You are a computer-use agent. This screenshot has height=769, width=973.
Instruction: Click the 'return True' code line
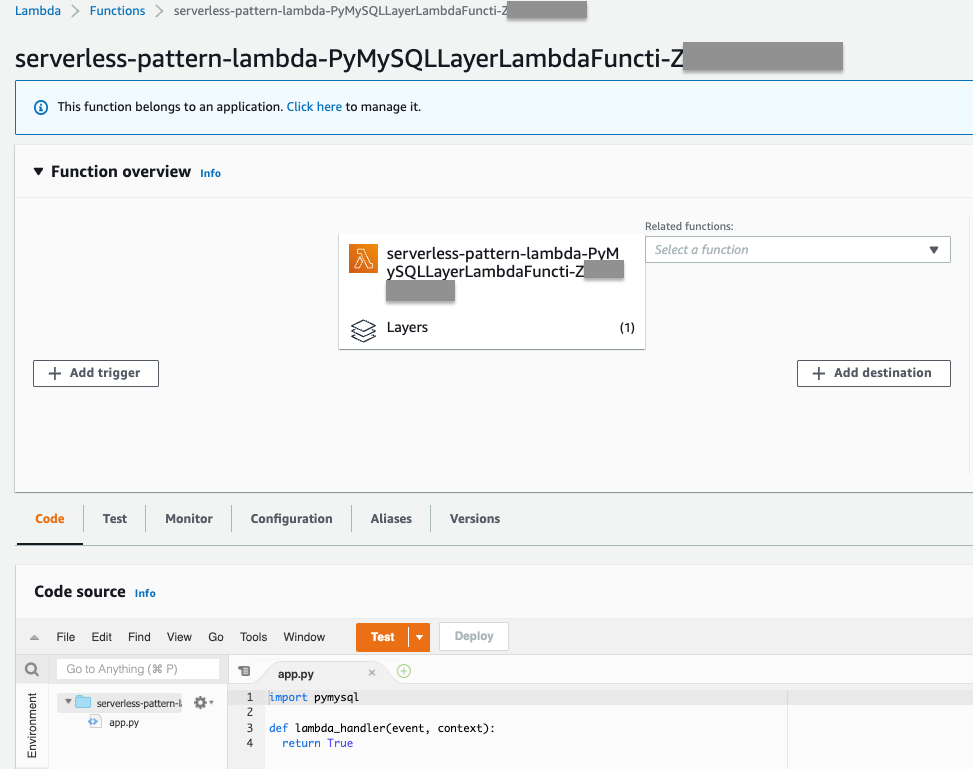(x=317, y=743)
